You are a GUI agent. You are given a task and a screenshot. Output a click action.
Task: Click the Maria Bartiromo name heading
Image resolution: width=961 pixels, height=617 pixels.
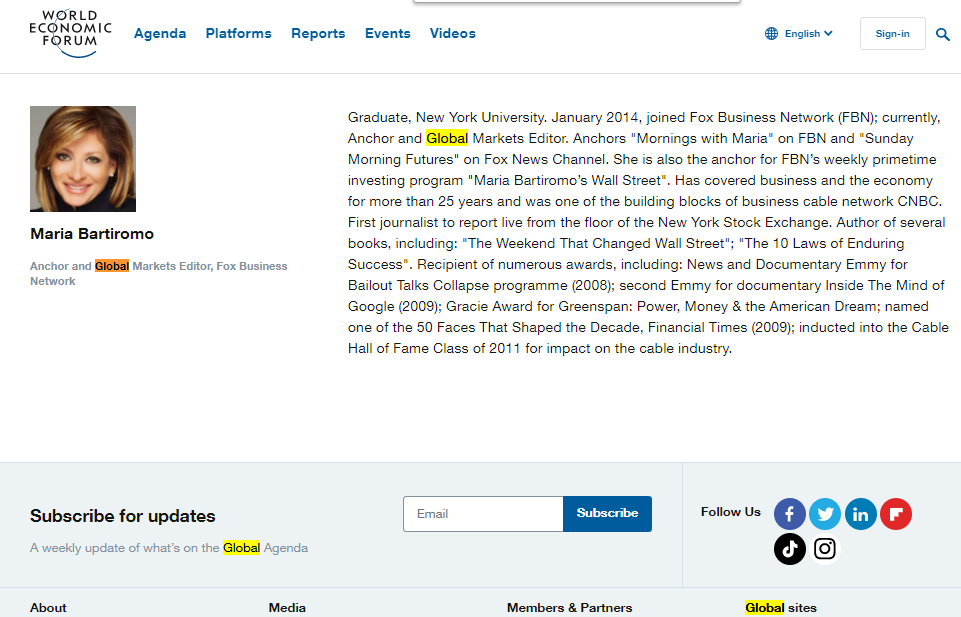point(92,234)
